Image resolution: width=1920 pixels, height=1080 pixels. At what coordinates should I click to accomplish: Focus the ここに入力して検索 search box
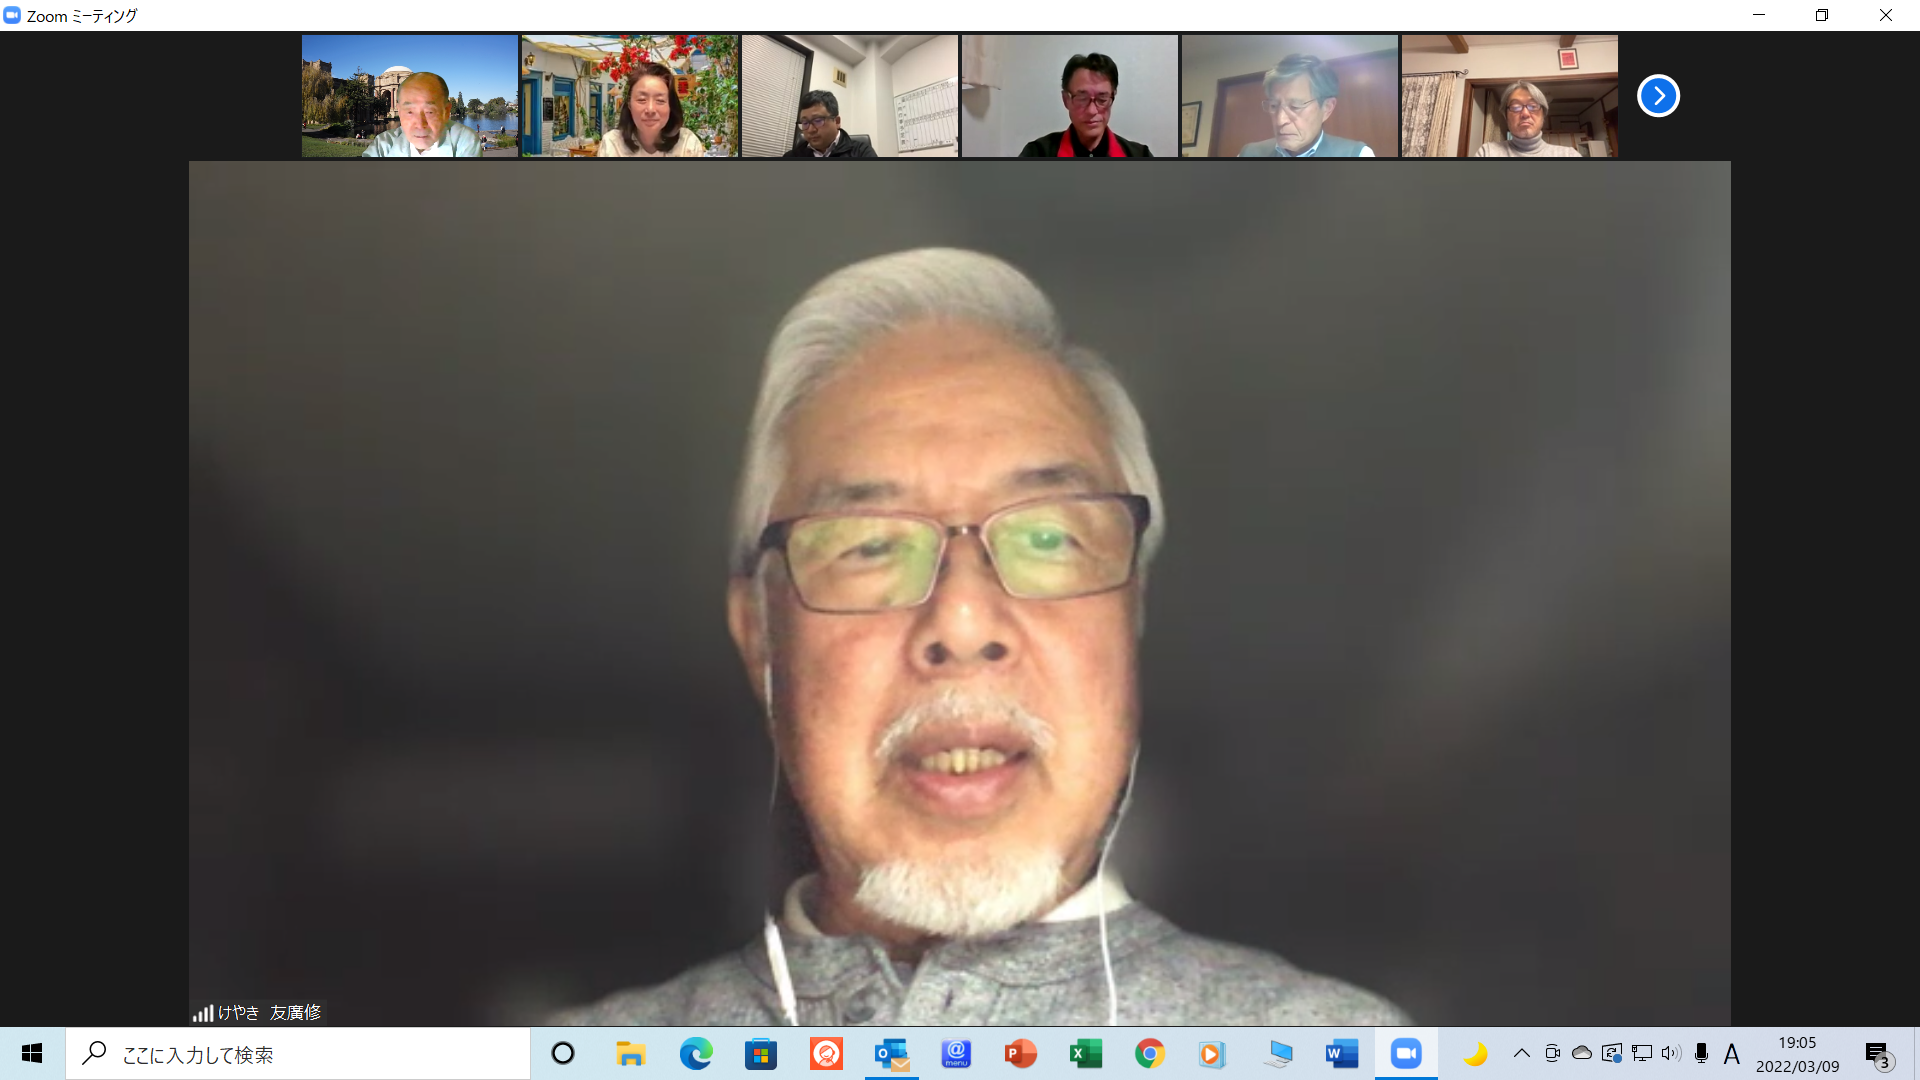(x=298, y=1054)
